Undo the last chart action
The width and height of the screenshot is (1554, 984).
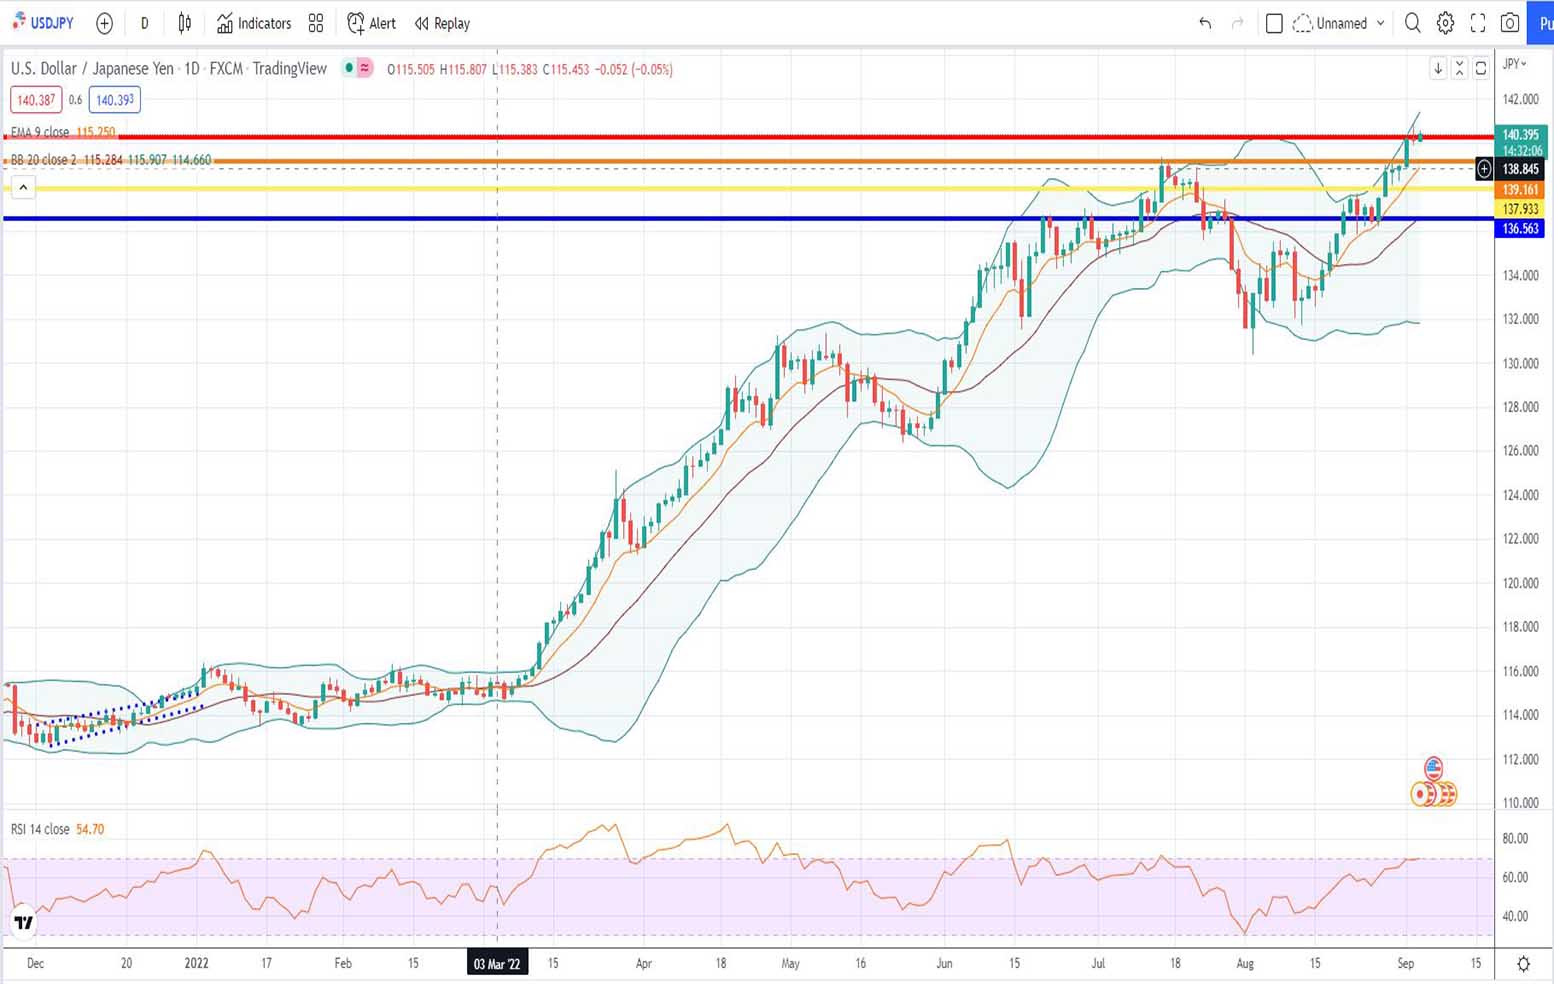[1205, 23]
